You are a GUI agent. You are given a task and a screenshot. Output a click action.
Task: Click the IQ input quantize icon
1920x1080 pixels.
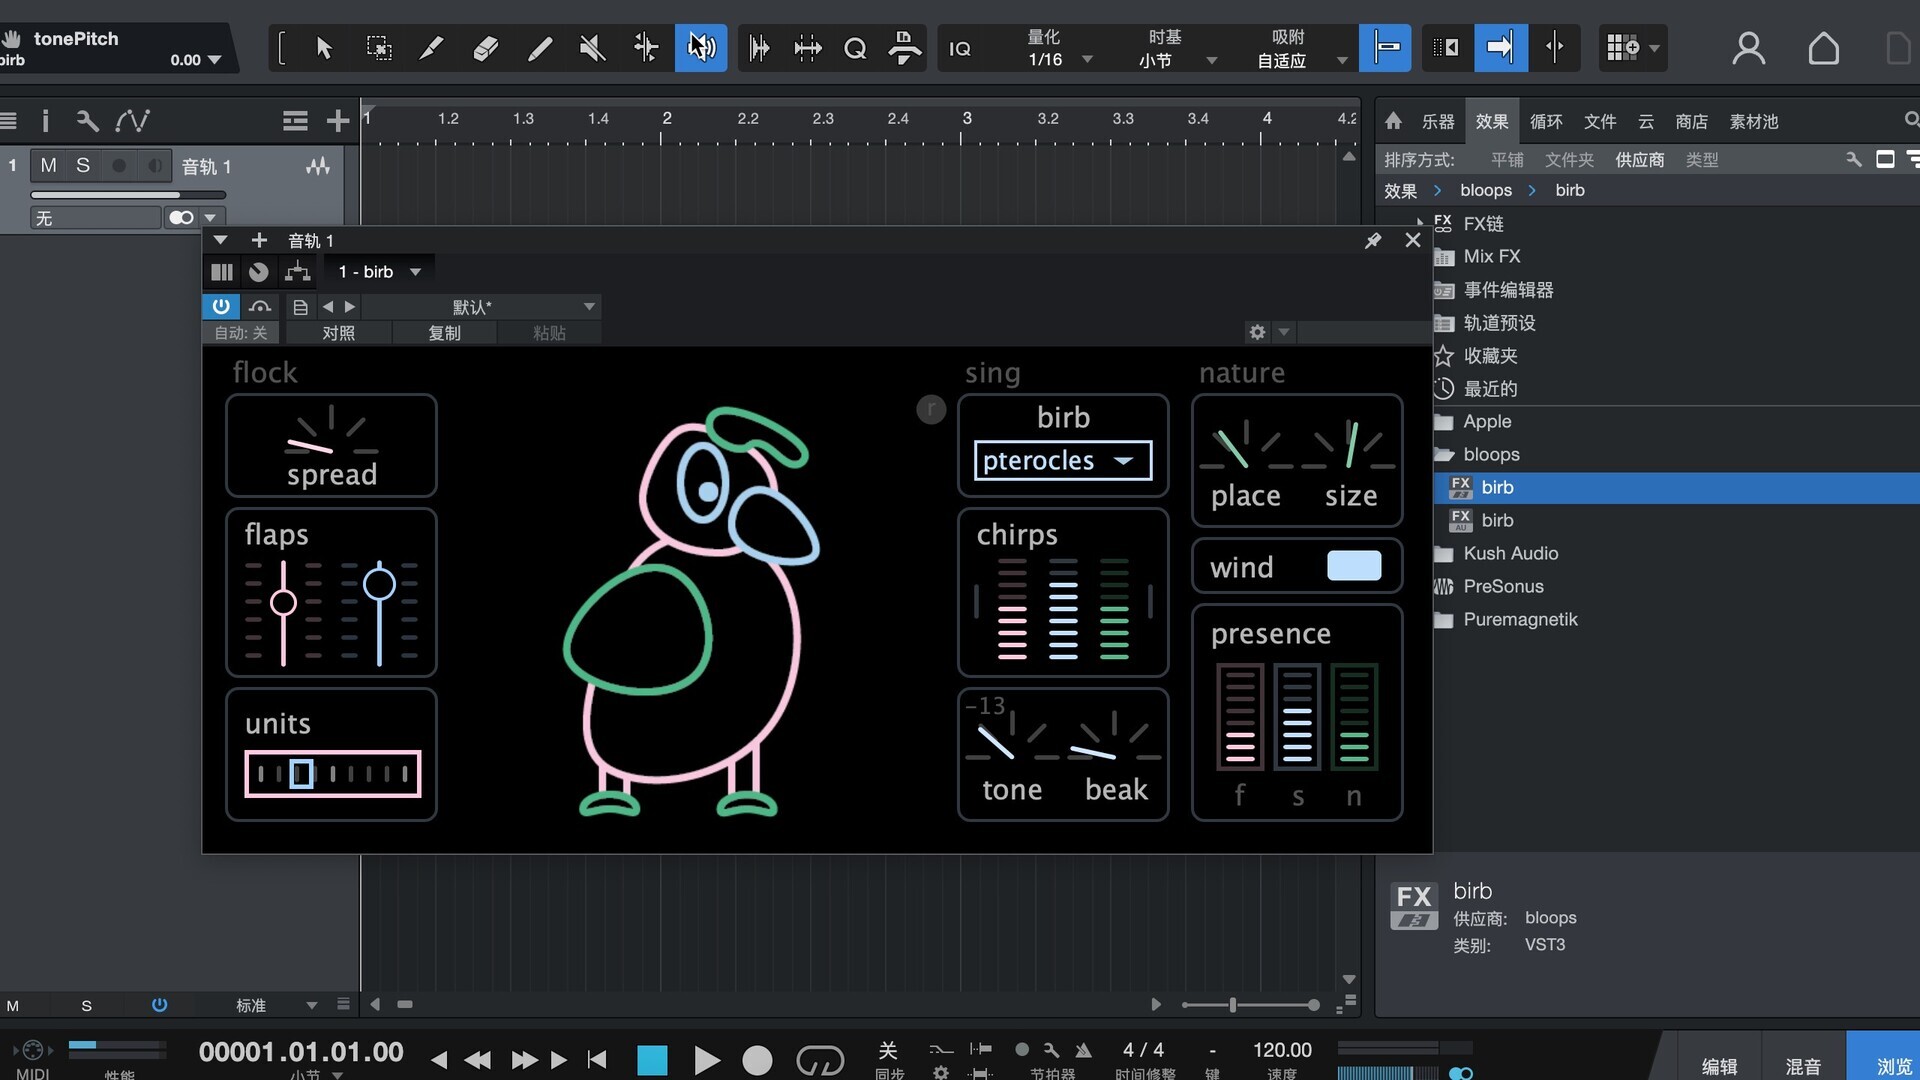pyautogui.click(x=960, y=48)
